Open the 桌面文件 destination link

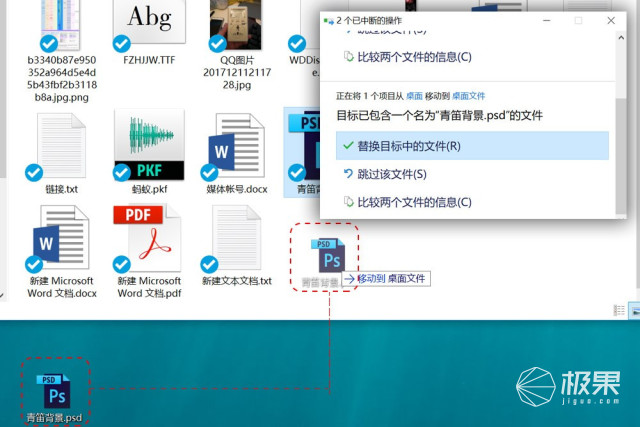[469, 96]
